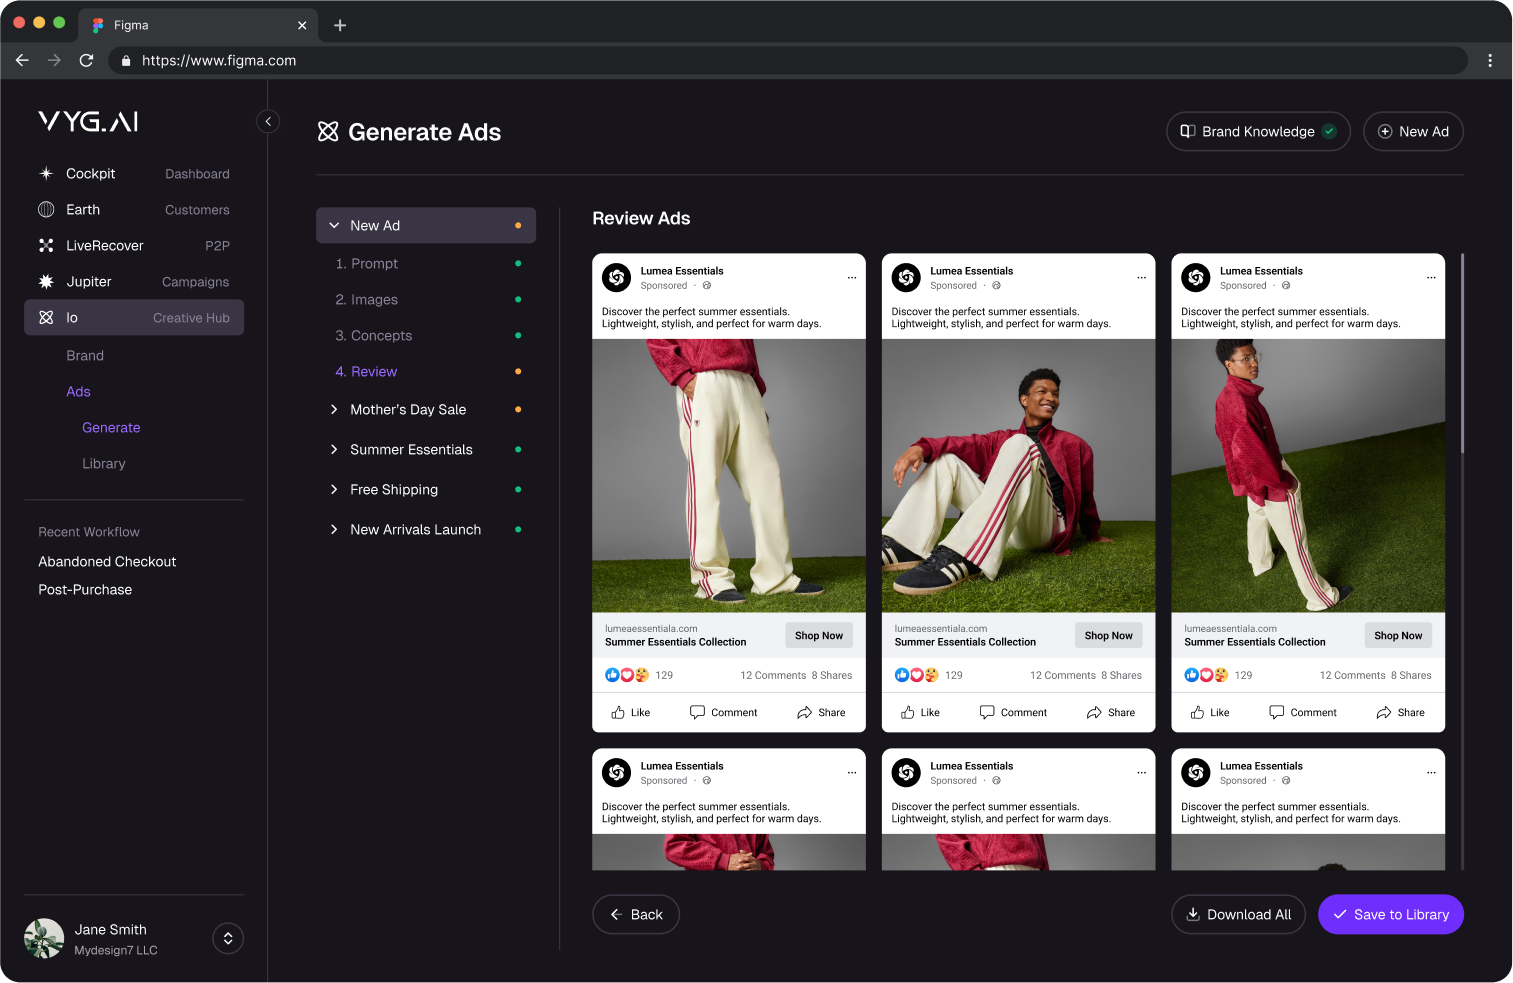Image resolution: width=1513 pixels, height=983 pixels.
Task: Click the Cockpit sparkle icon
Action: pos(46,173)
